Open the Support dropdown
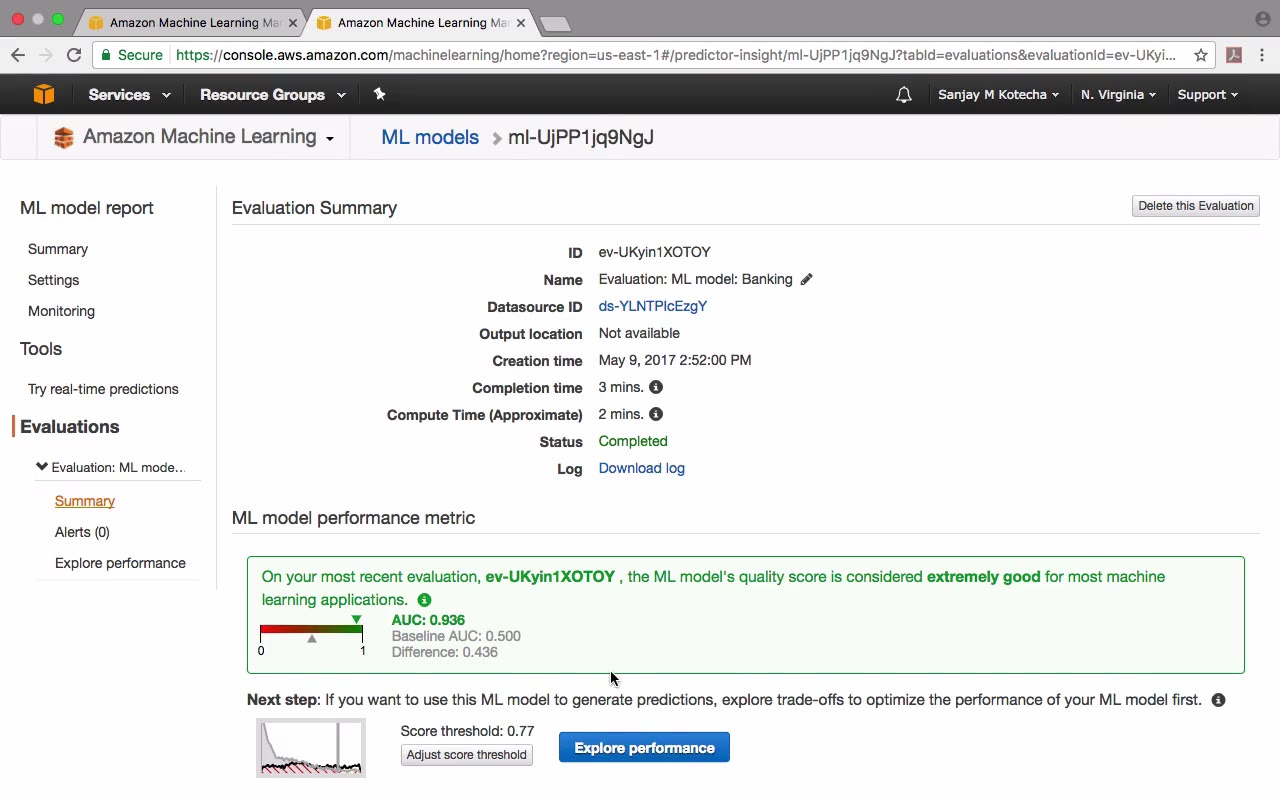 [1207, 95]
